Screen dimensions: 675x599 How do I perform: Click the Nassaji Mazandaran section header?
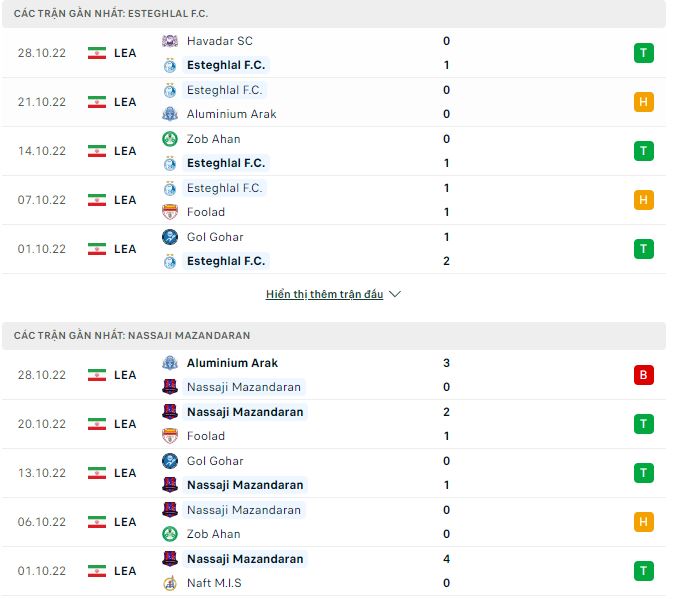334,336
